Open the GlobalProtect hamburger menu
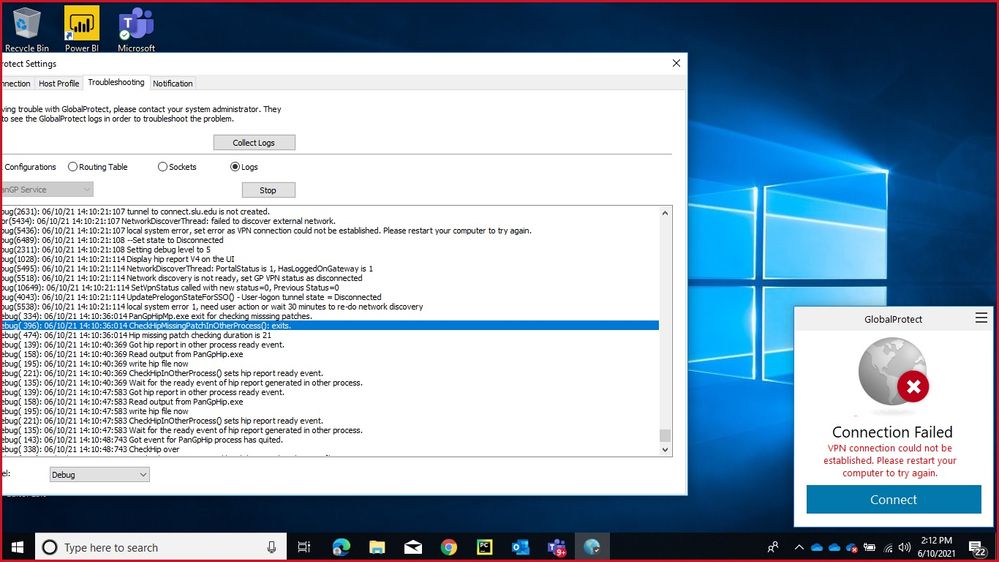Screen dimensions: 999x562 (x=981, y=319)
